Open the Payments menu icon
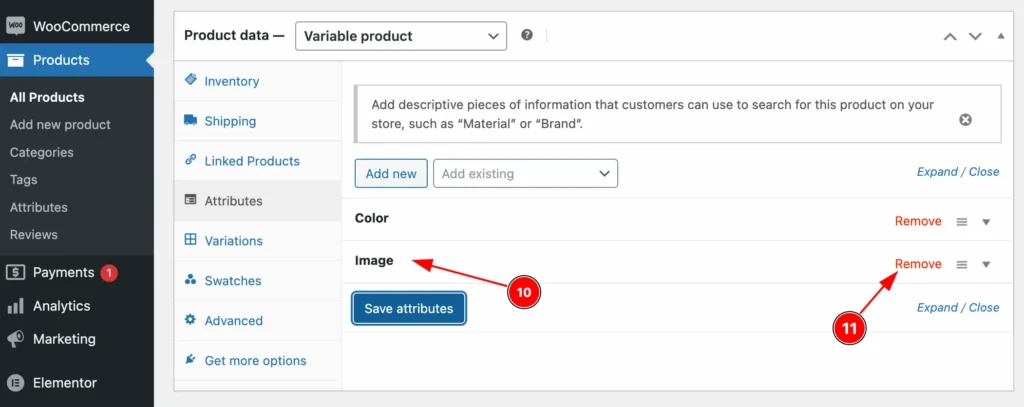The width and height of the screenshot is (1024, 407). point(16,272)
